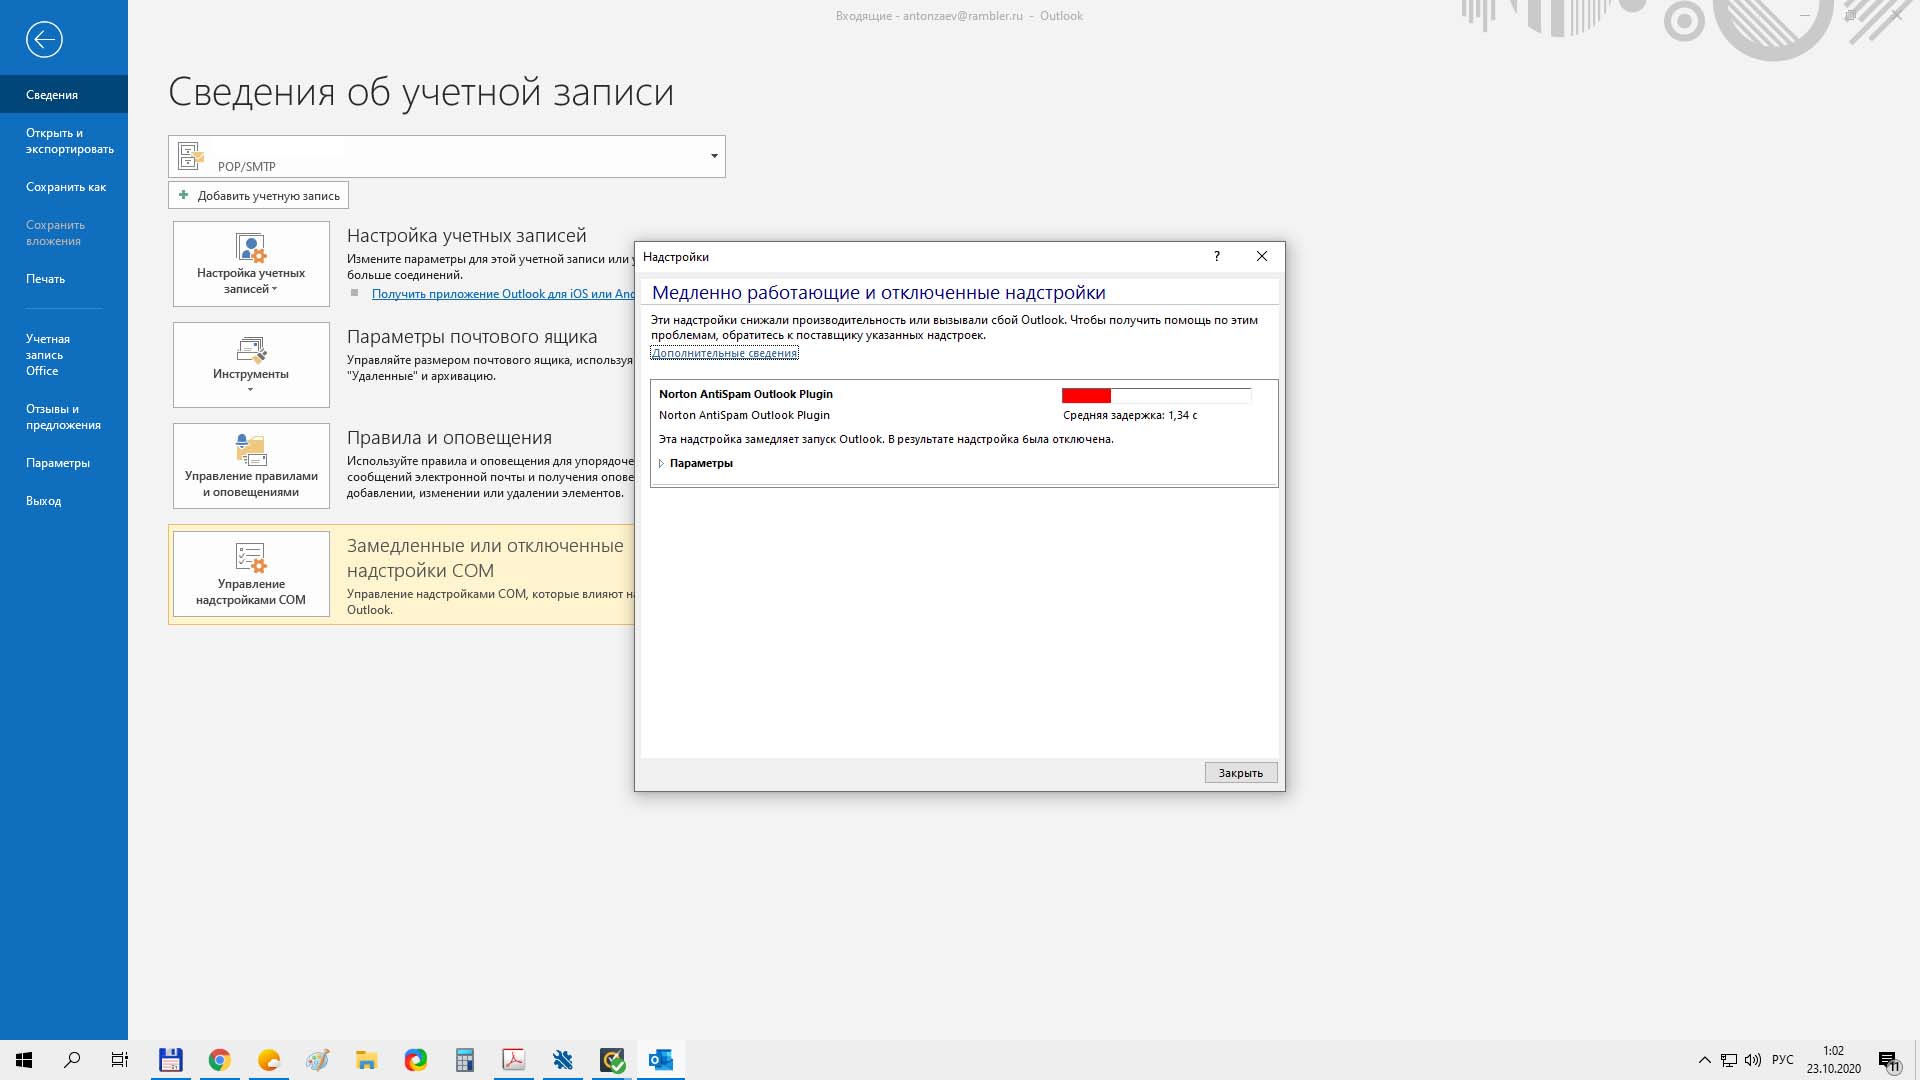Screen dimensions: 1920x1080
Task: Open volume control in system tray
Action: 1753,1060
